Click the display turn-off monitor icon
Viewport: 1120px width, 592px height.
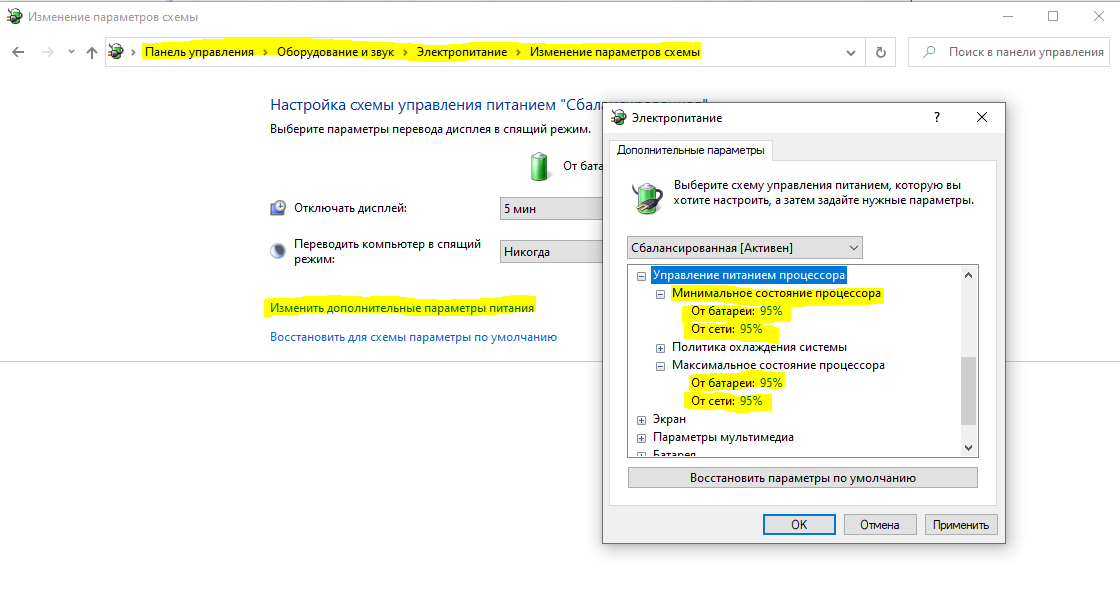[278, 208]
